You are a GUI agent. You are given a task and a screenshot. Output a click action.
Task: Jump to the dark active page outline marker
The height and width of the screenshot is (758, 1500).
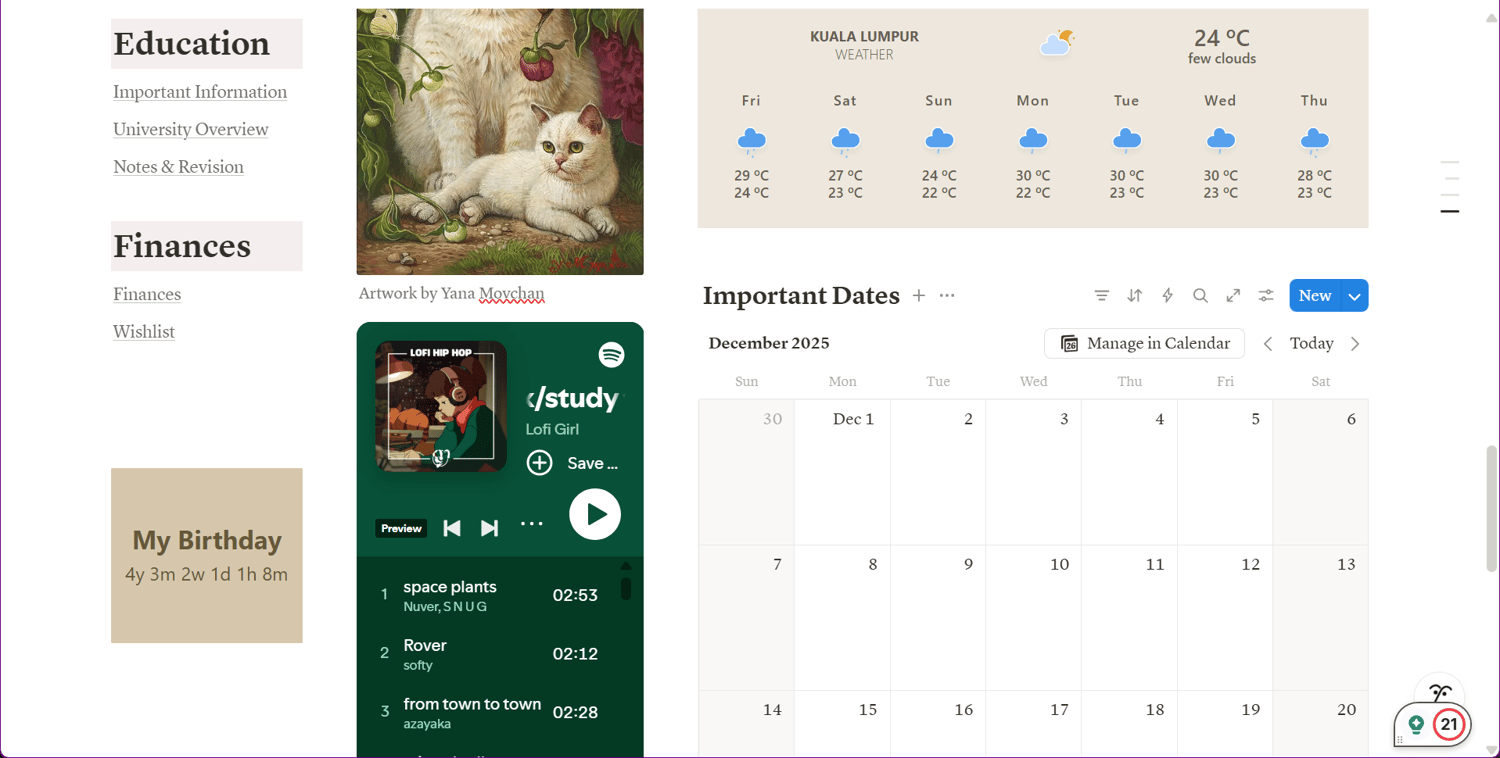pyautogui.click(x=1449, y=212)
